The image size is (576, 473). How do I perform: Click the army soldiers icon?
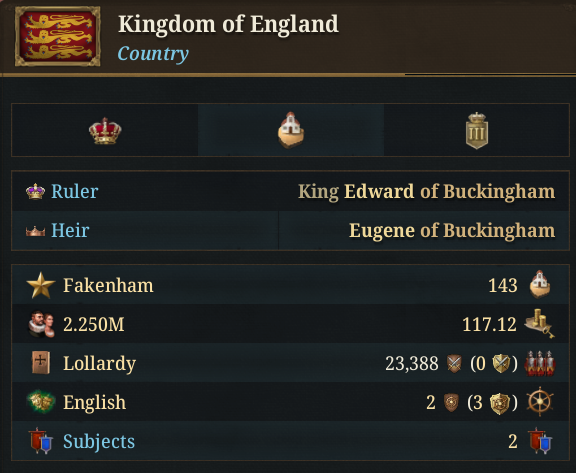(540, 363)
